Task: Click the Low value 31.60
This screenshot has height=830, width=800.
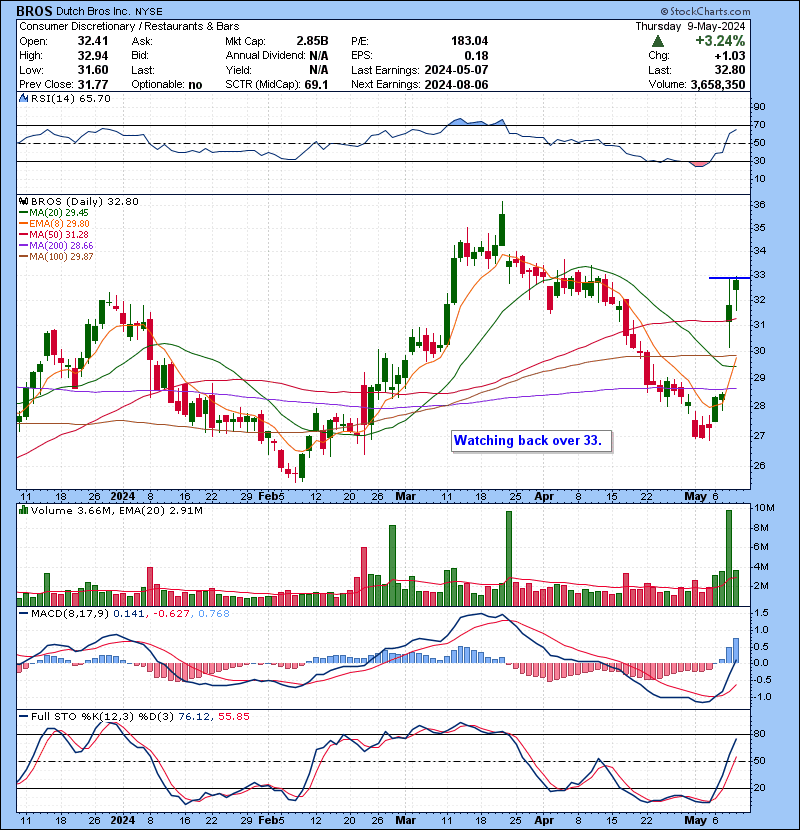Action: coord(93,70)
